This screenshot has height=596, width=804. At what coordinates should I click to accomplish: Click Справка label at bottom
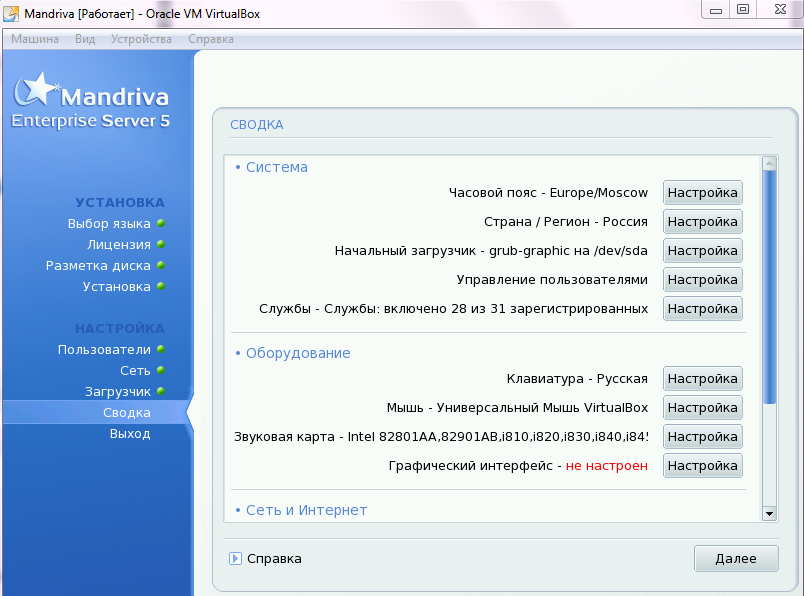[274, 559]
